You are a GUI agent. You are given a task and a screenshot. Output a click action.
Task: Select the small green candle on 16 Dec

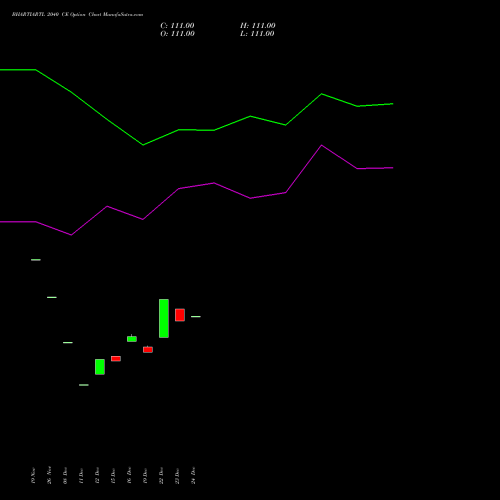(132, 339)
